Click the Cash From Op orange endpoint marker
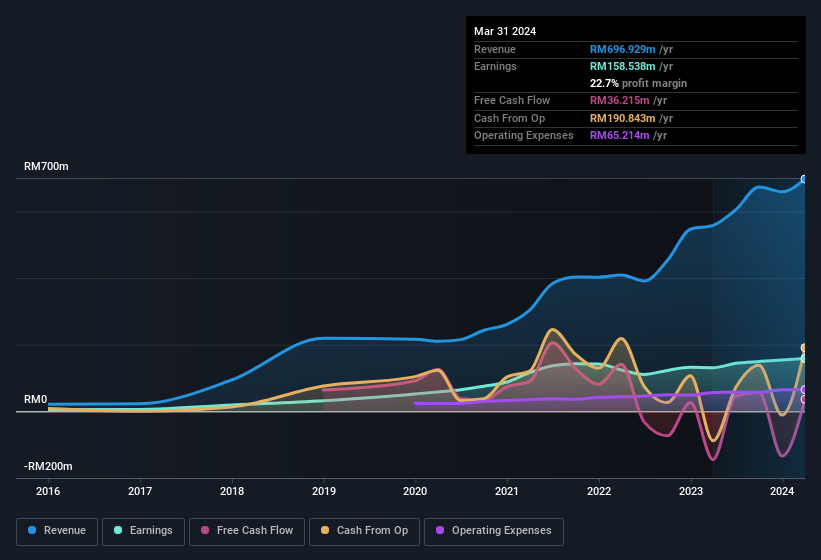Image resolution: width=821 pixels, height=560 pixels. [804, 348]
